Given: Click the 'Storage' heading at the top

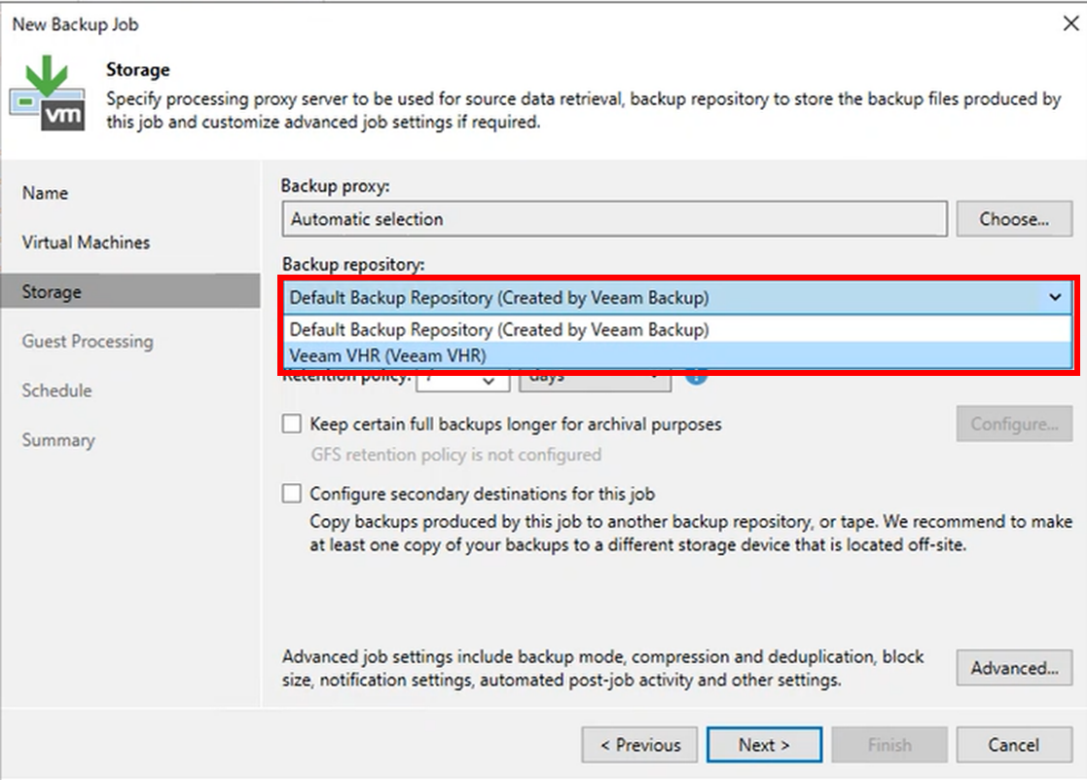Looking at the screenshot, I should (138, 69).
